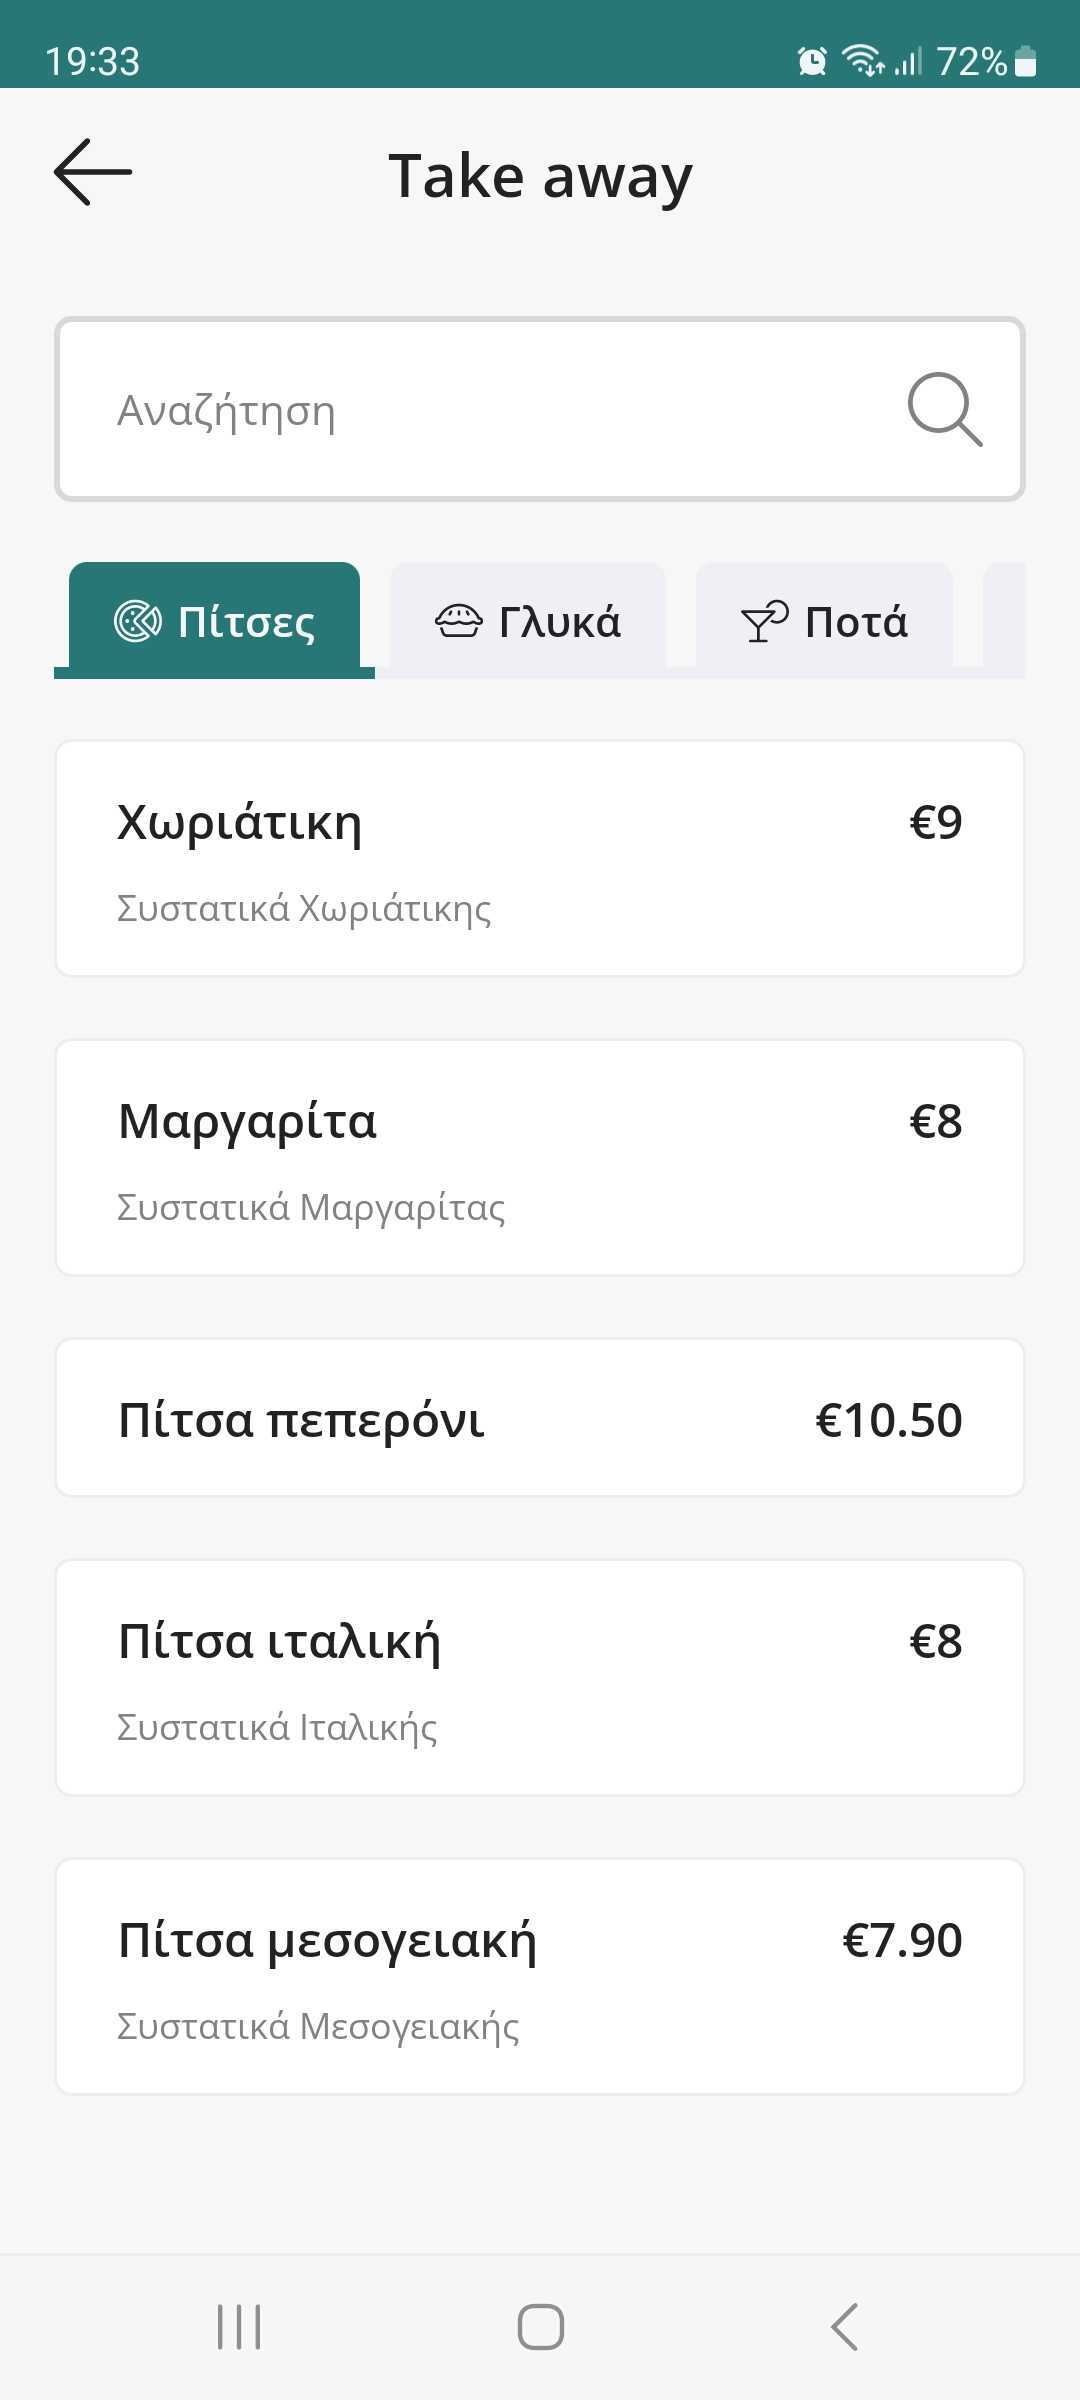
Task: Open the Χωριάτικη pizza item
Action: point(540,858)
